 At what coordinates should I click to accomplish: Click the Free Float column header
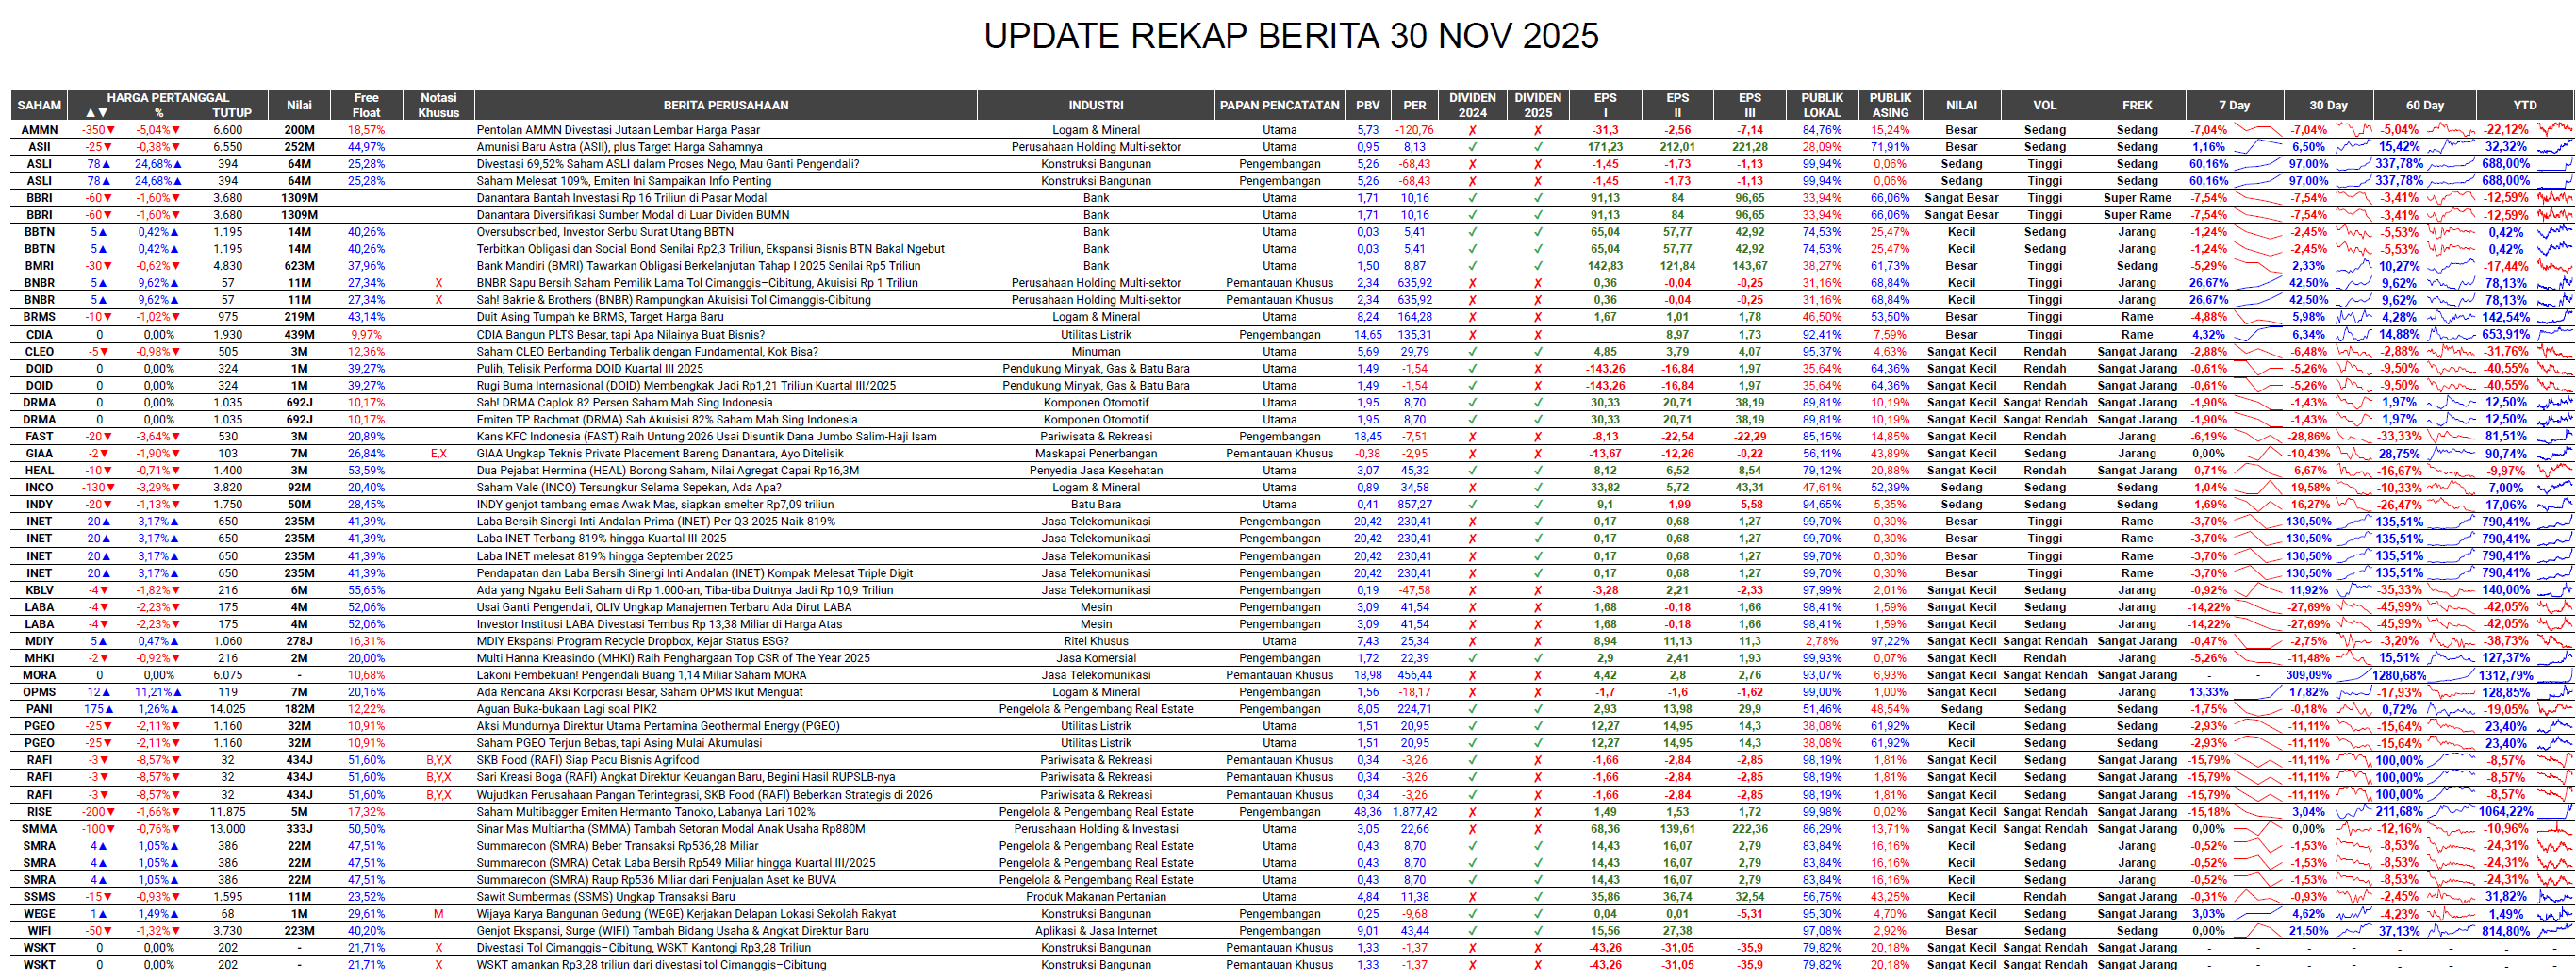pyautogui.click(x=366, y=105)
